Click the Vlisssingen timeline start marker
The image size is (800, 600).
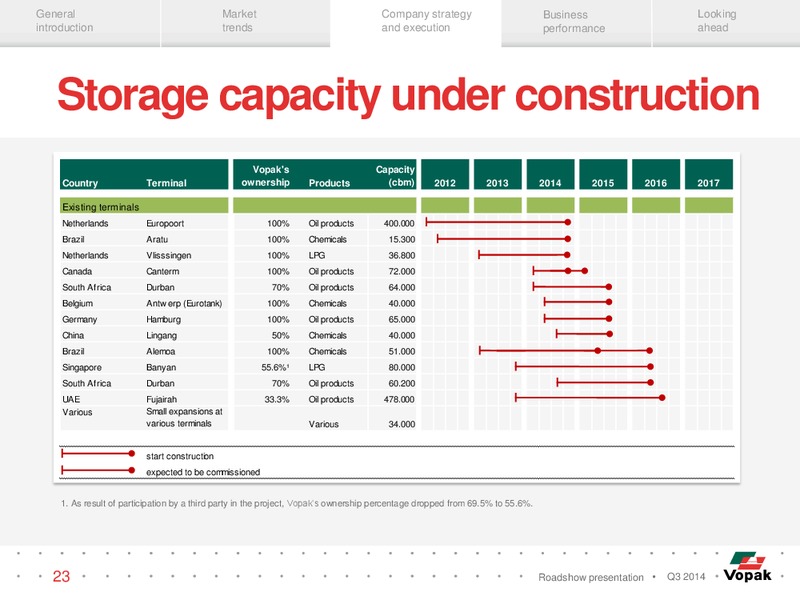click(x=479, y=254)
